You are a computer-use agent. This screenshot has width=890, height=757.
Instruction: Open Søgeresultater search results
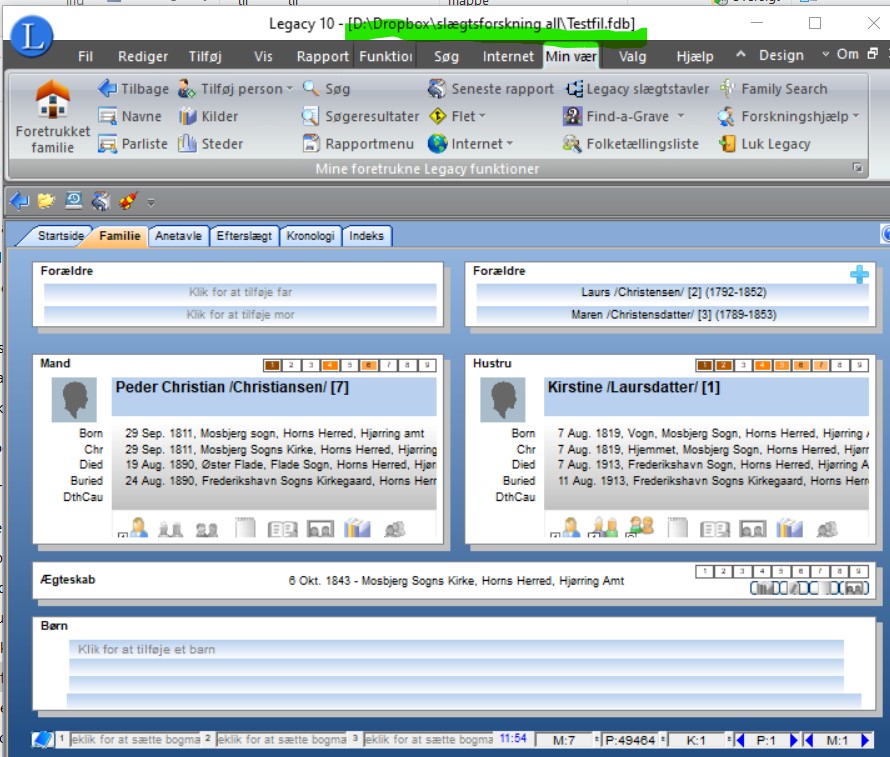[361, 116]
